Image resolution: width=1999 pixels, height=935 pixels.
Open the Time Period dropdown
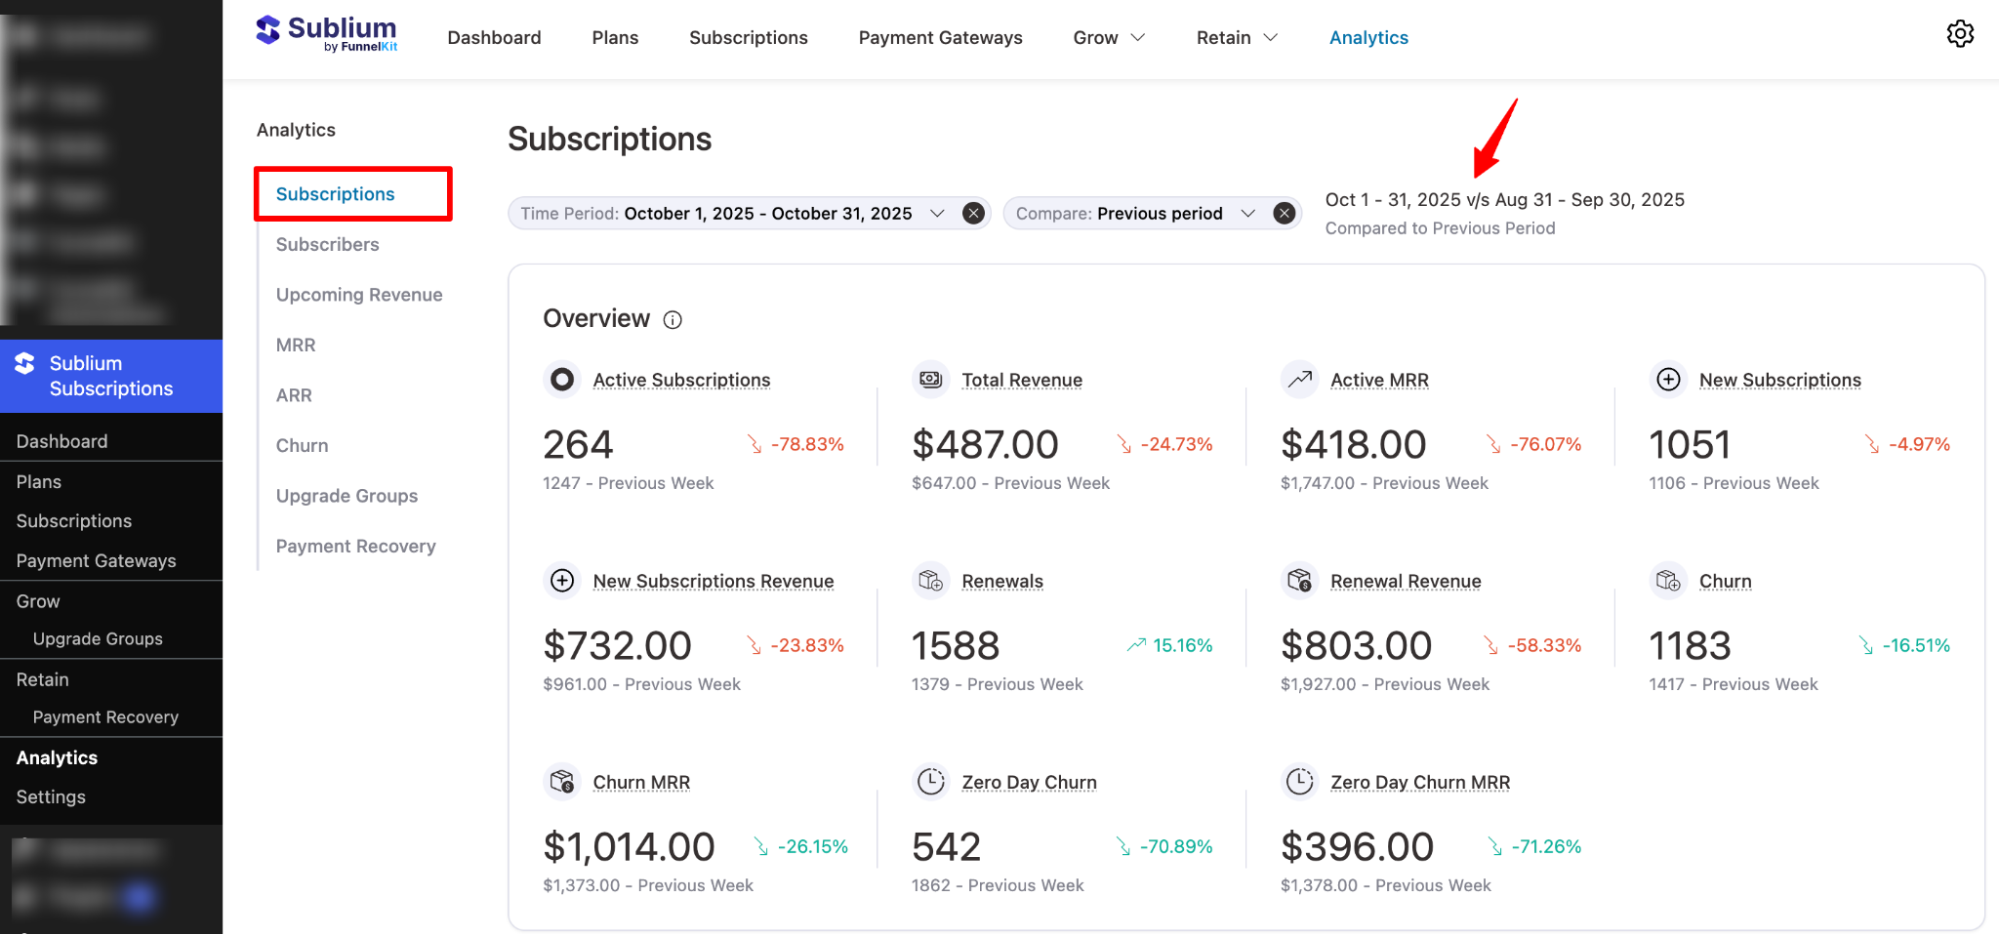click(x=938, y=213)
